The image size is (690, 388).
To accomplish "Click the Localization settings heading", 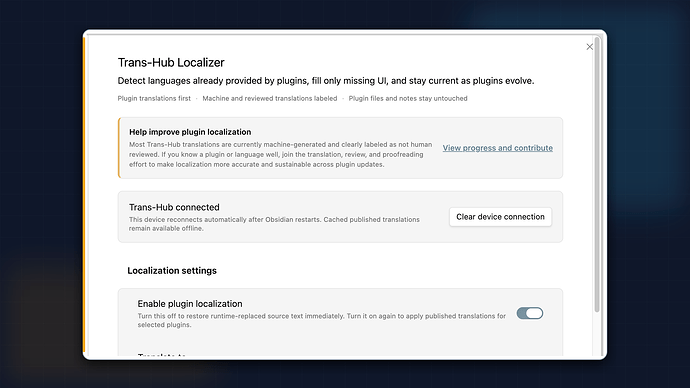I will [x=172, y=271].
